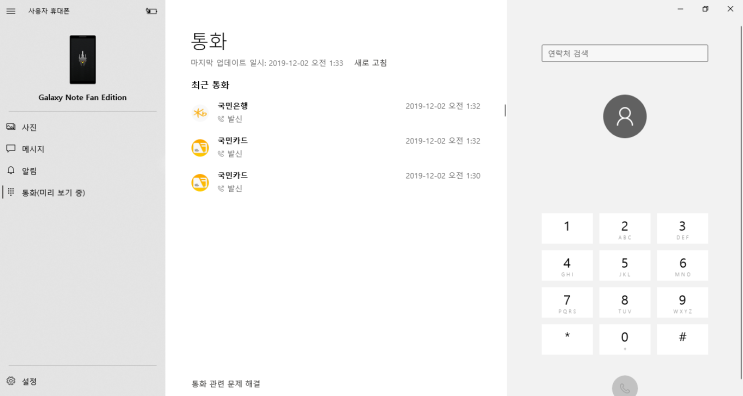Select 통화(미리 보기 중) calls section
The width and height of the screenshot is (743, 396).
[x=82, y=192]
